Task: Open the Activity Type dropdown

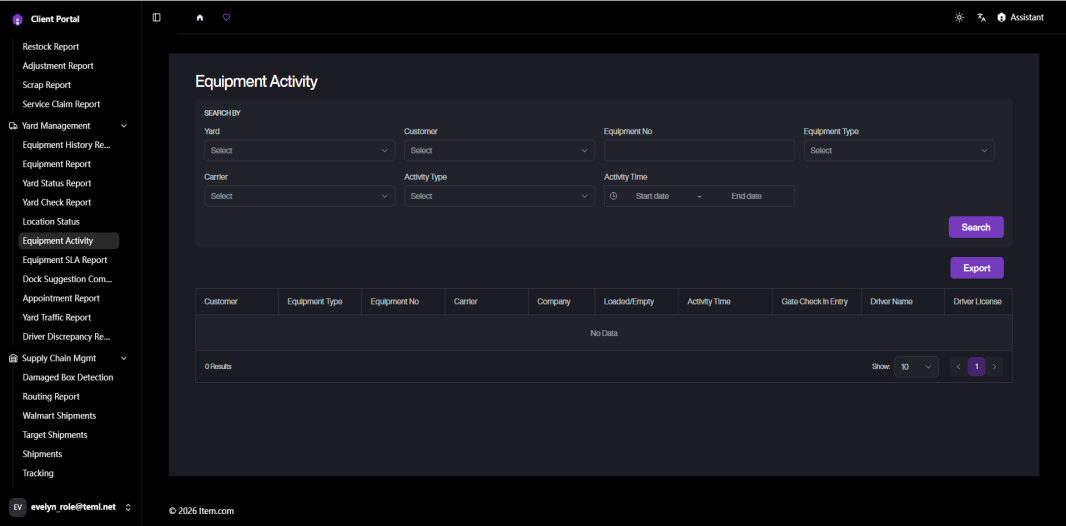Action: tap(499, 196)
